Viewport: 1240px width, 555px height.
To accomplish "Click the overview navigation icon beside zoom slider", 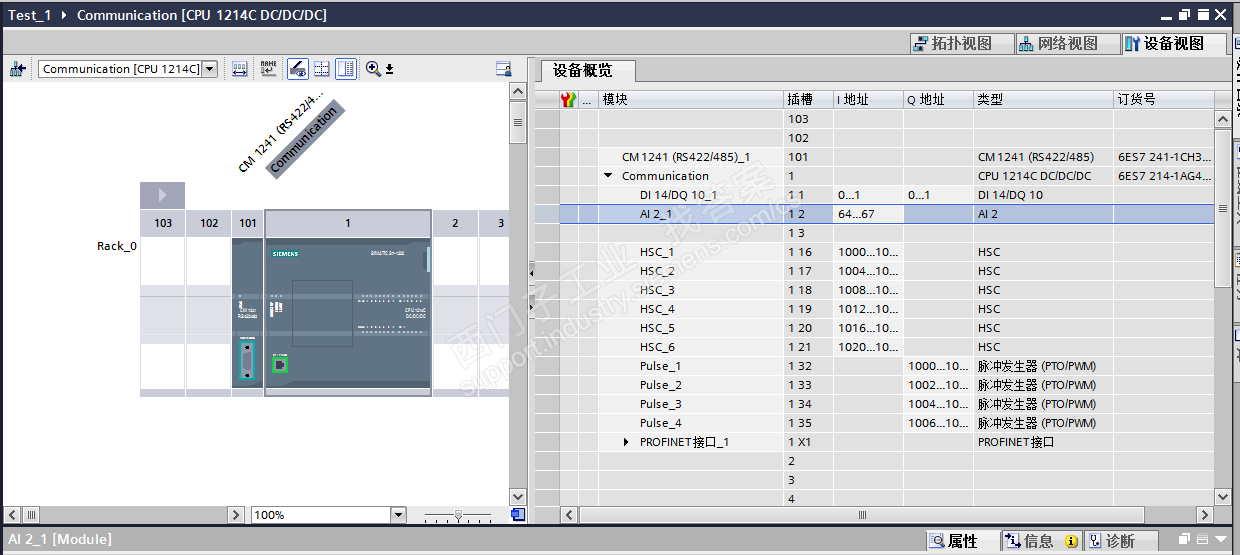I will [x=518, y=514].
